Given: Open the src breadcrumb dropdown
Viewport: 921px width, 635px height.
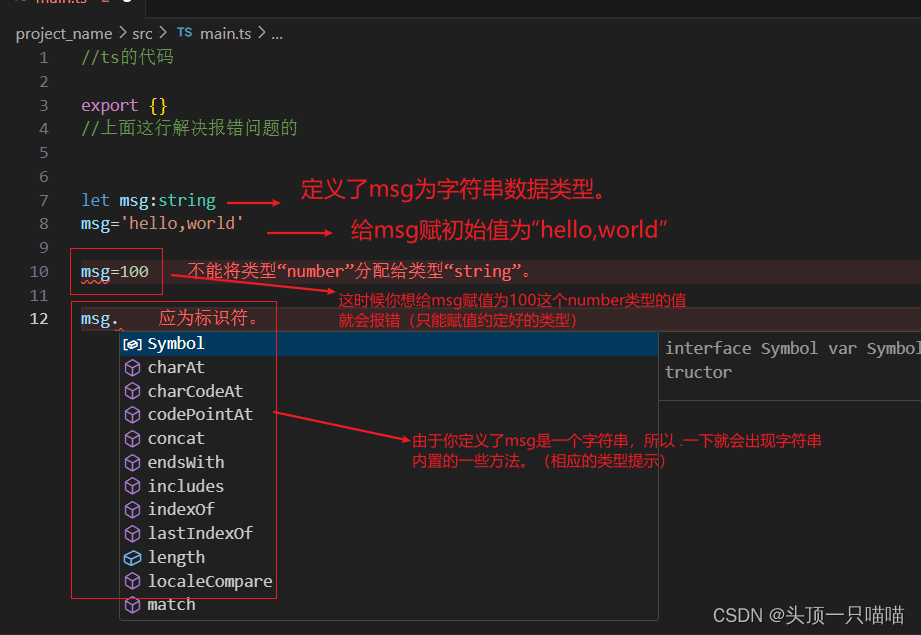Looking at the screenshot, I should point(141,33).
